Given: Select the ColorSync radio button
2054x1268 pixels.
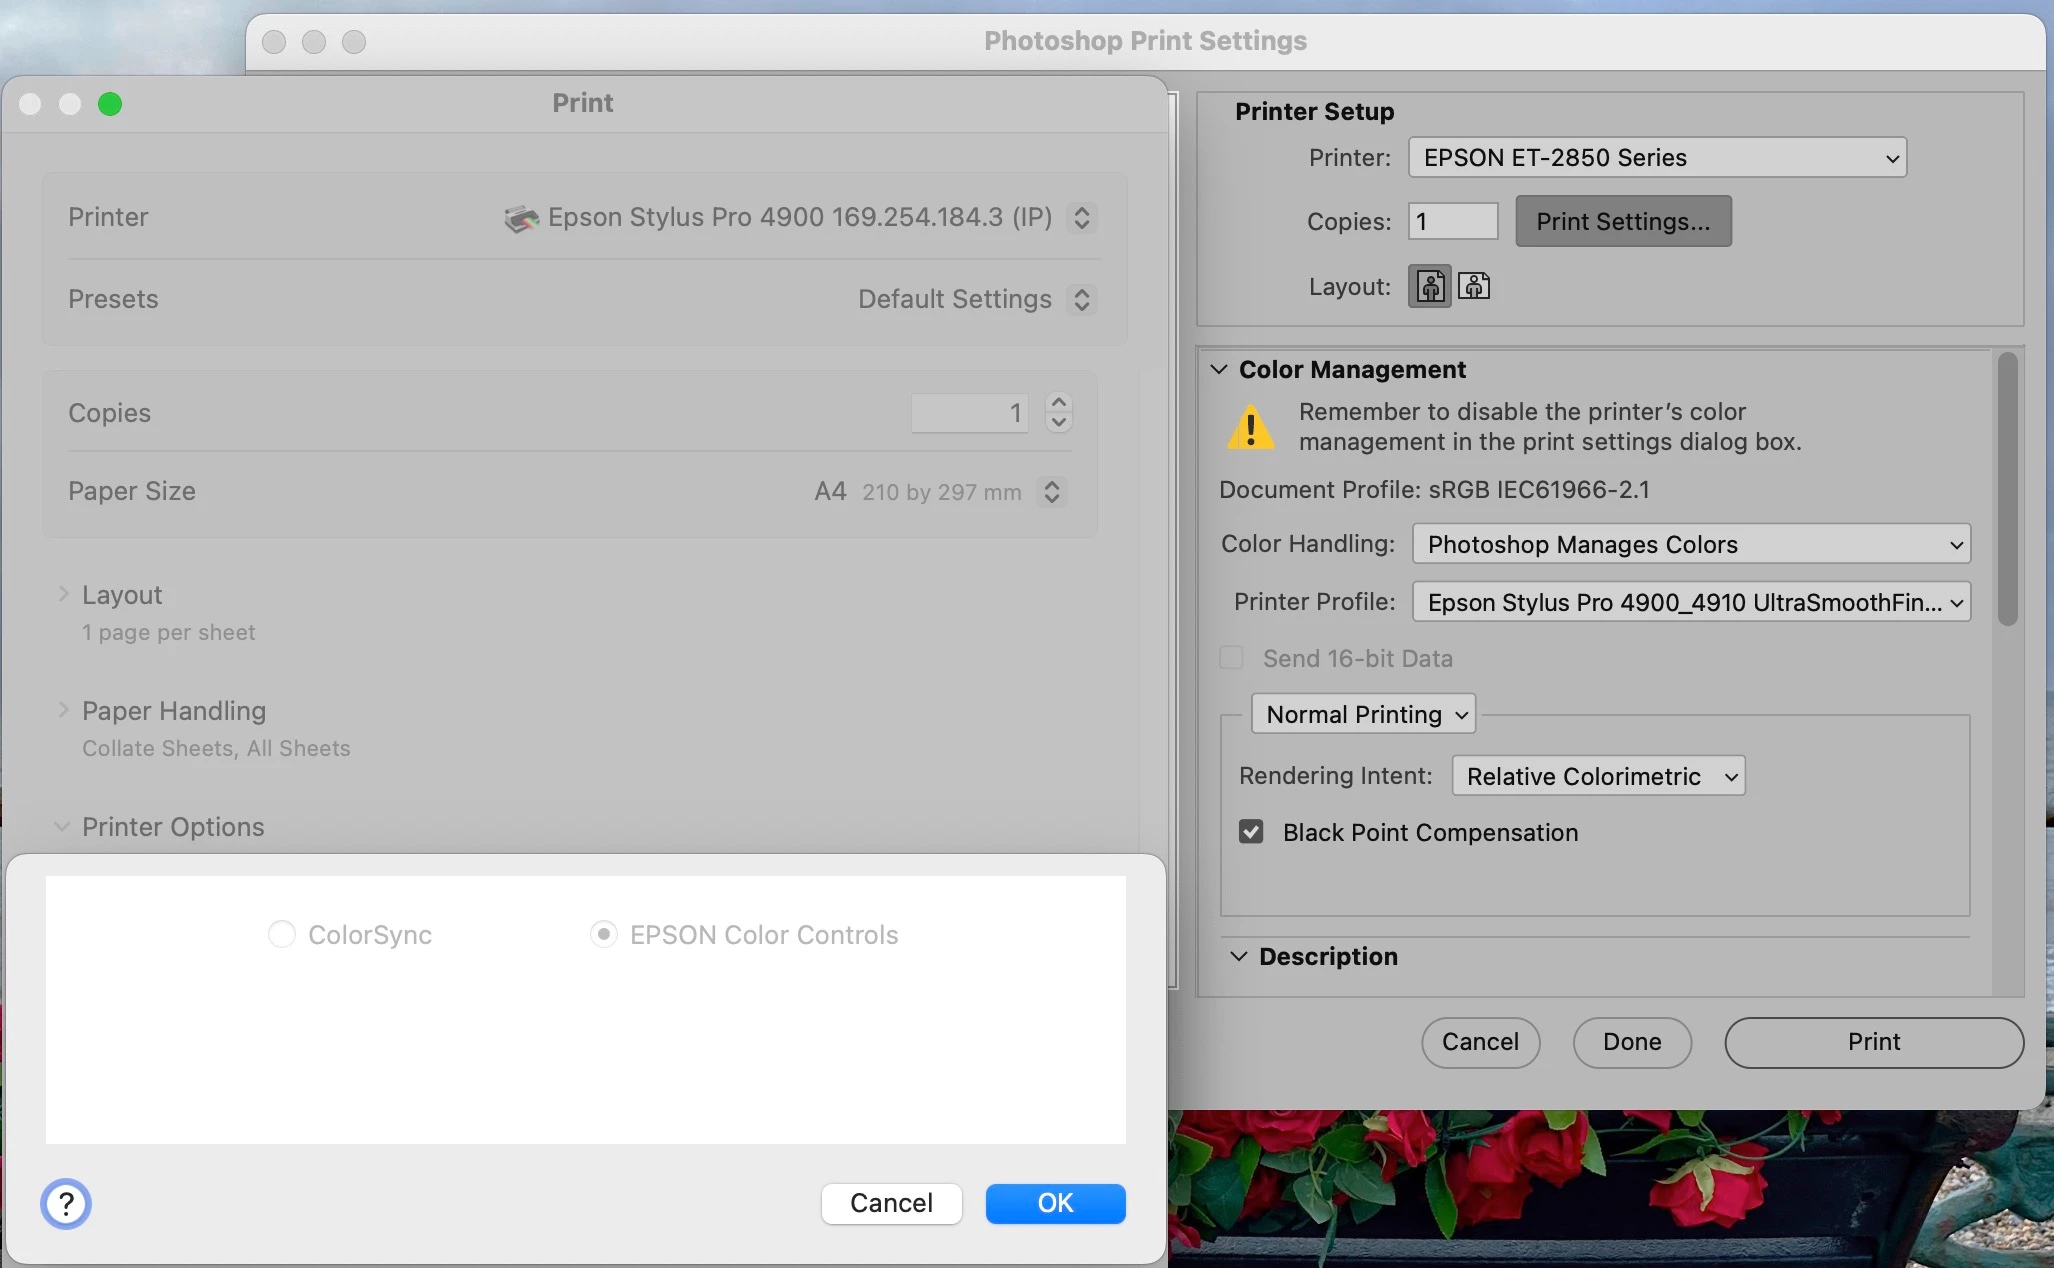Looking at the screenshot, I should [282, 934].
